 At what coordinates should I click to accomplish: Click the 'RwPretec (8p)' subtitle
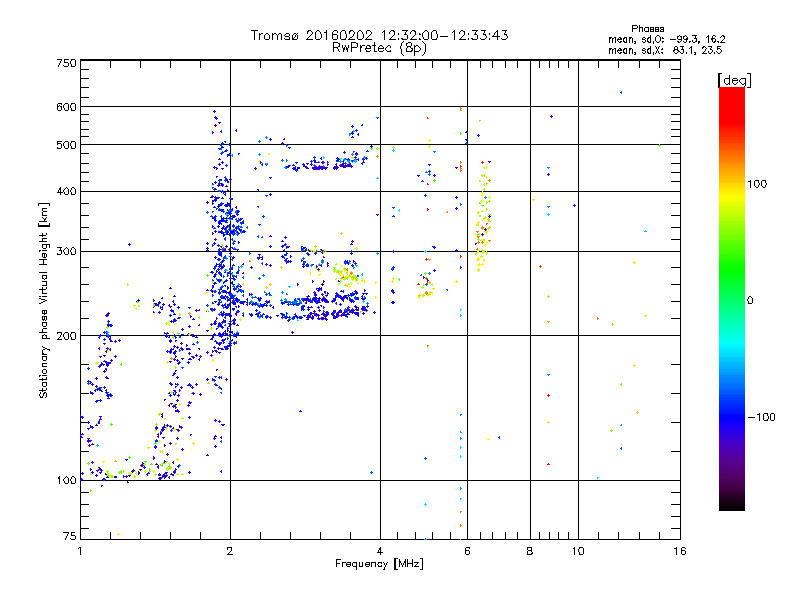point(379,48)
